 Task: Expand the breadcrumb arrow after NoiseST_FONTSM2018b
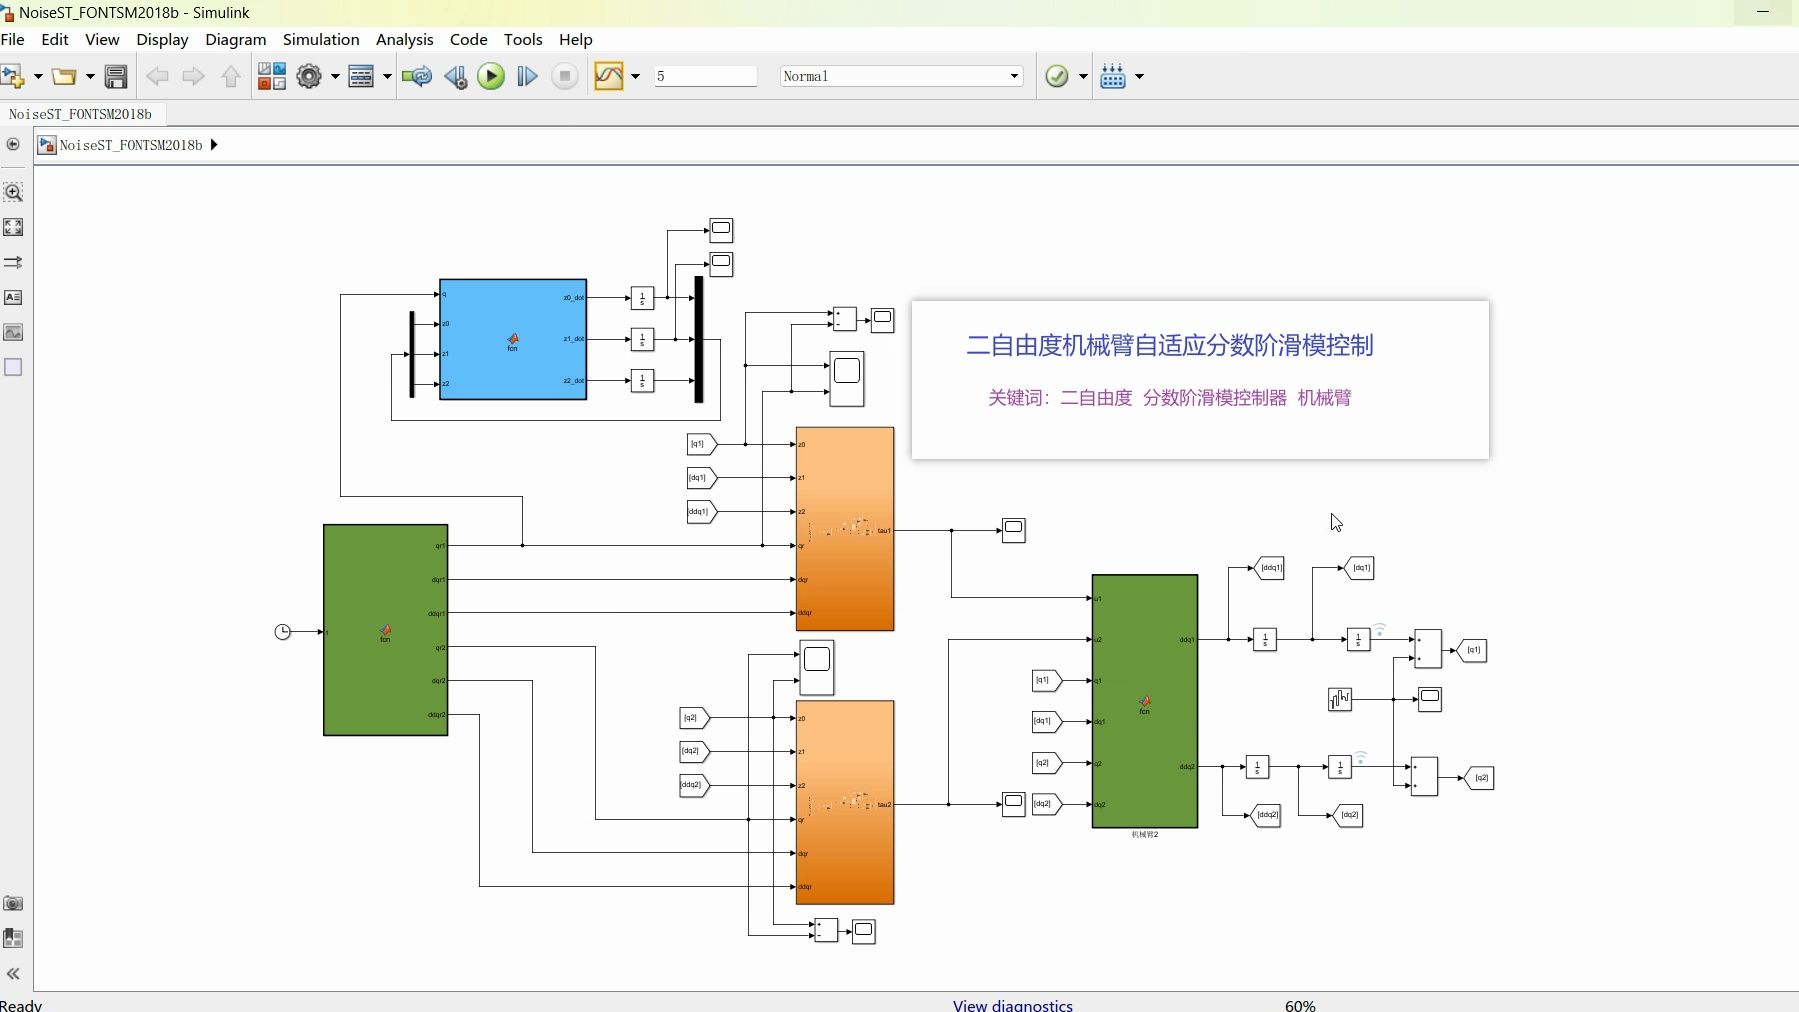click(214, 145)
